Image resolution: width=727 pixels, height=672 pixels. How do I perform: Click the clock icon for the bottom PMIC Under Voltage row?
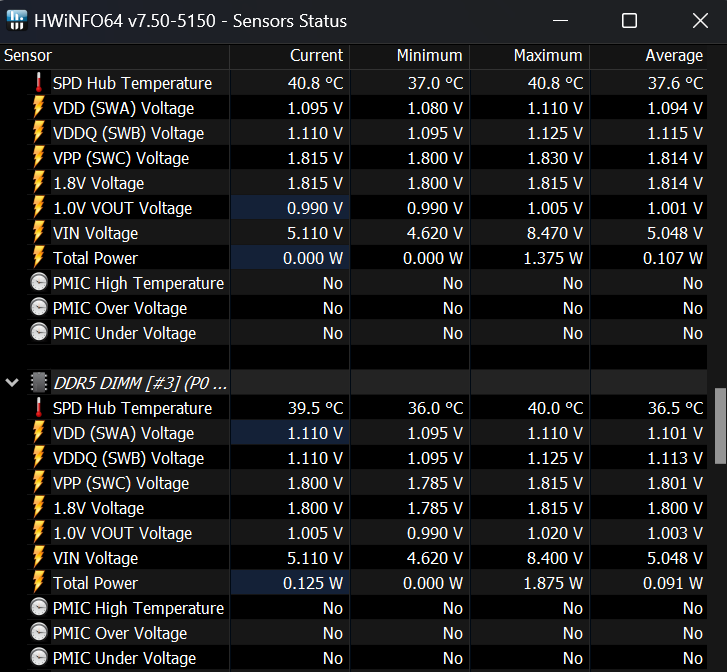39,658
